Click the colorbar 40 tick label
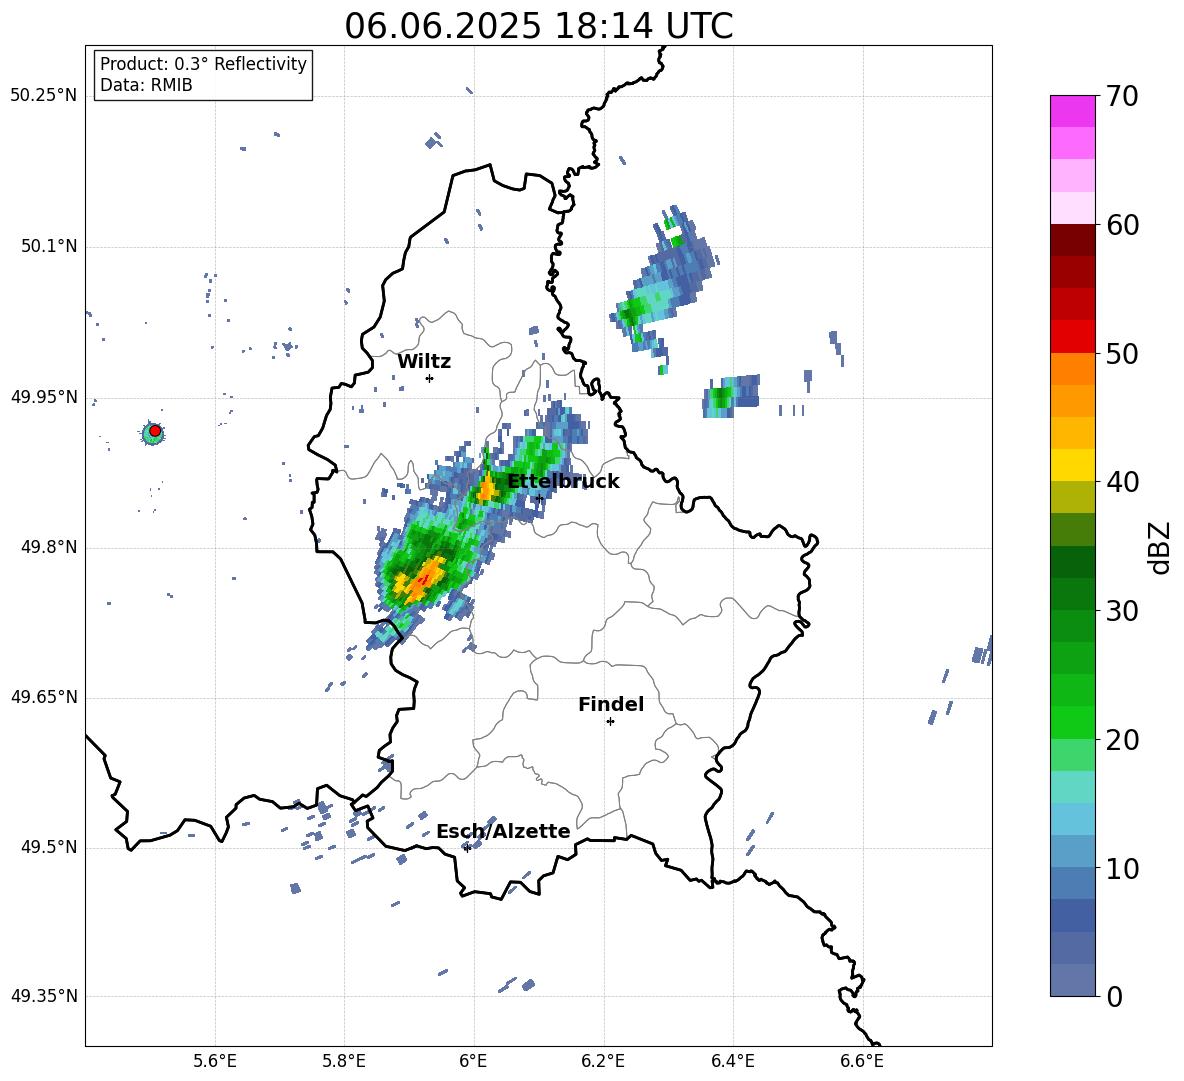This screenshot has height=1081, width=1184. (x=1122, y=482)
